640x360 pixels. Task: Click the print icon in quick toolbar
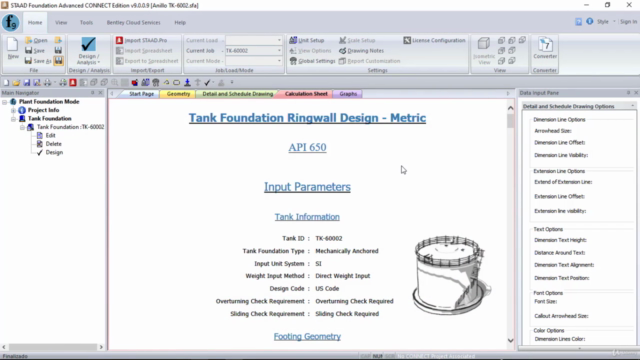click(47, 82)
